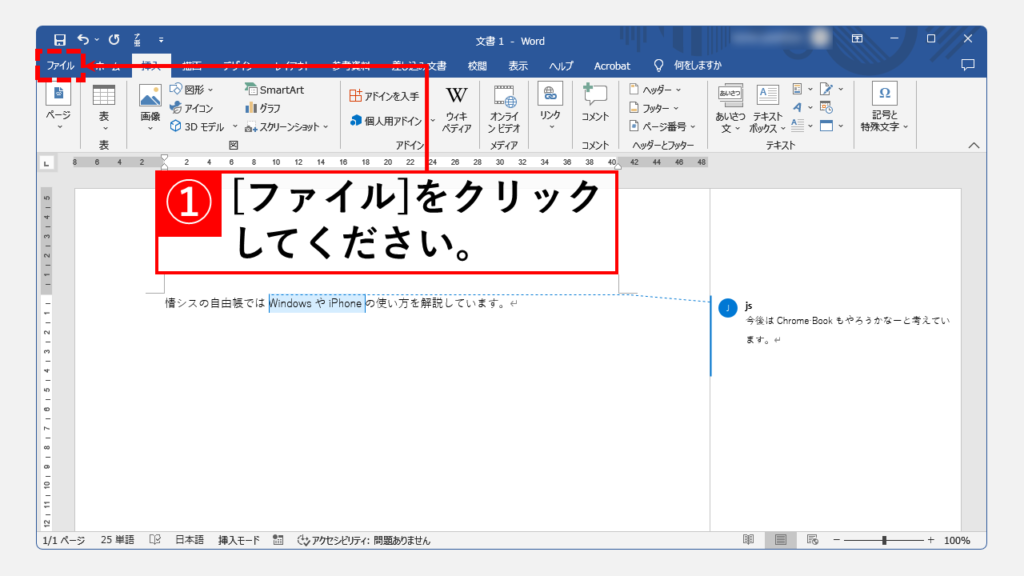Switch to the 校閲 ribbon tab
Viewport: 1024px width, 576px height.
pyautogui.click(x=477, y=65)
